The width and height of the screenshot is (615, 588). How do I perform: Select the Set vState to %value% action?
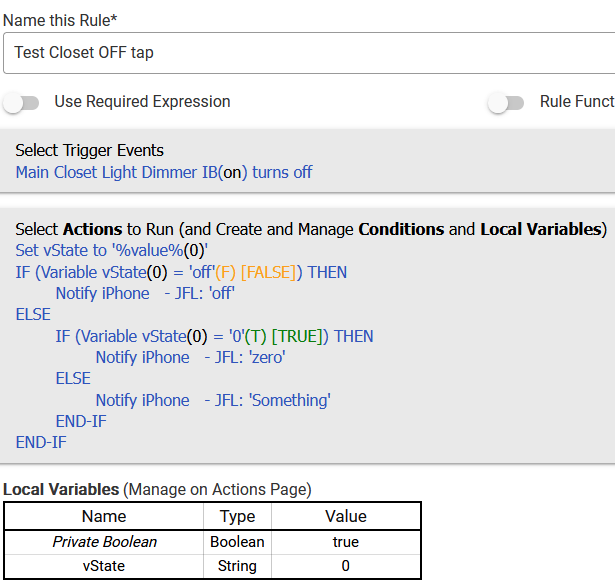(x=110, y=250)
